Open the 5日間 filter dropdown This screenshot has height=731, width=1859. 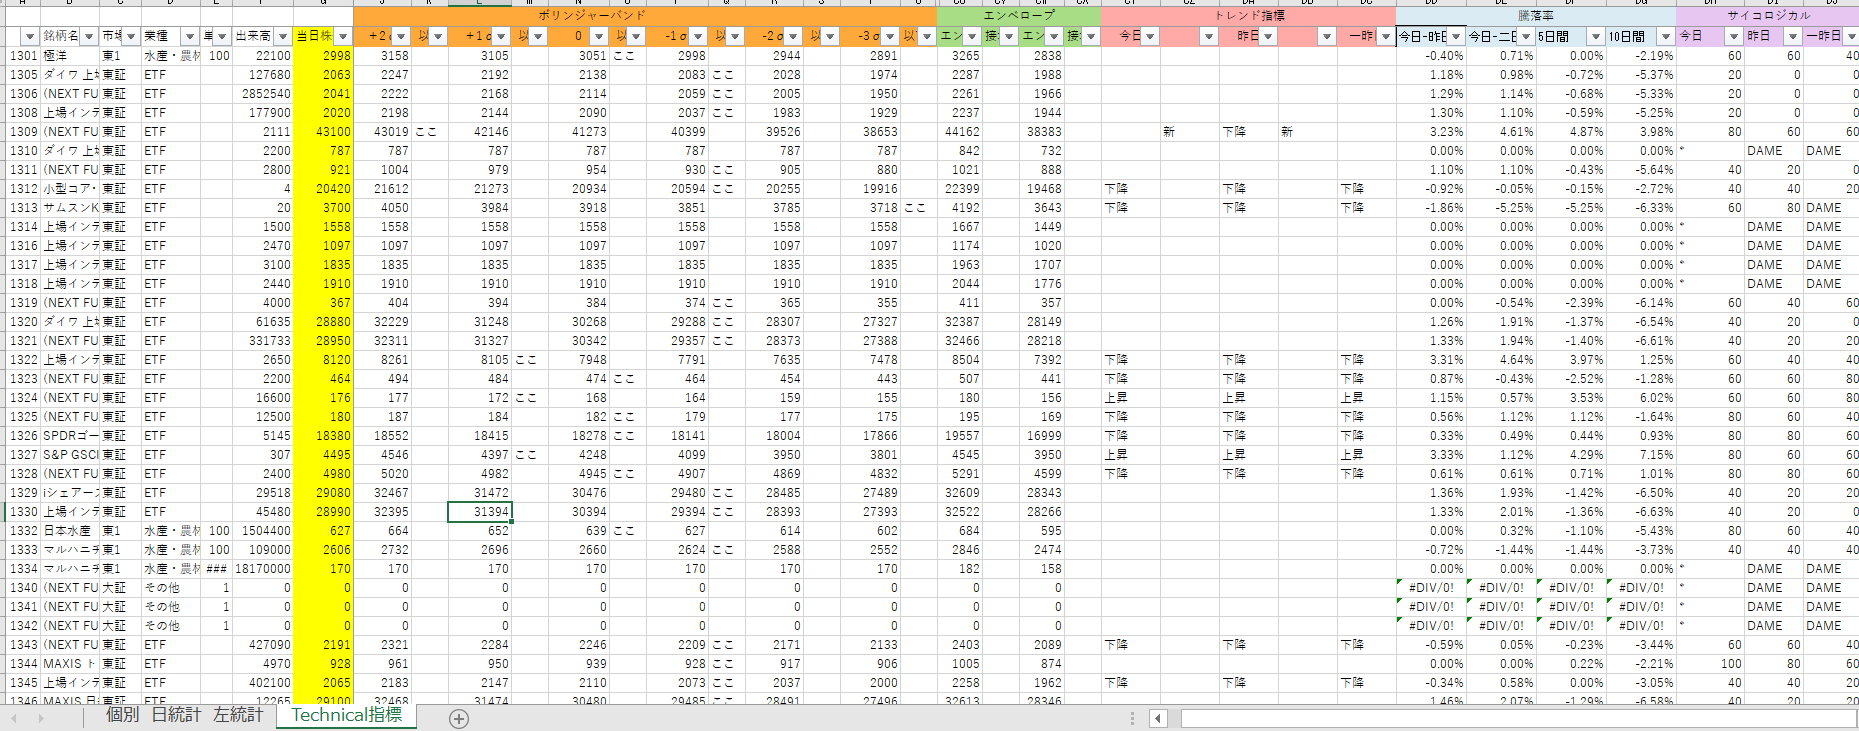coord(1596,37)
